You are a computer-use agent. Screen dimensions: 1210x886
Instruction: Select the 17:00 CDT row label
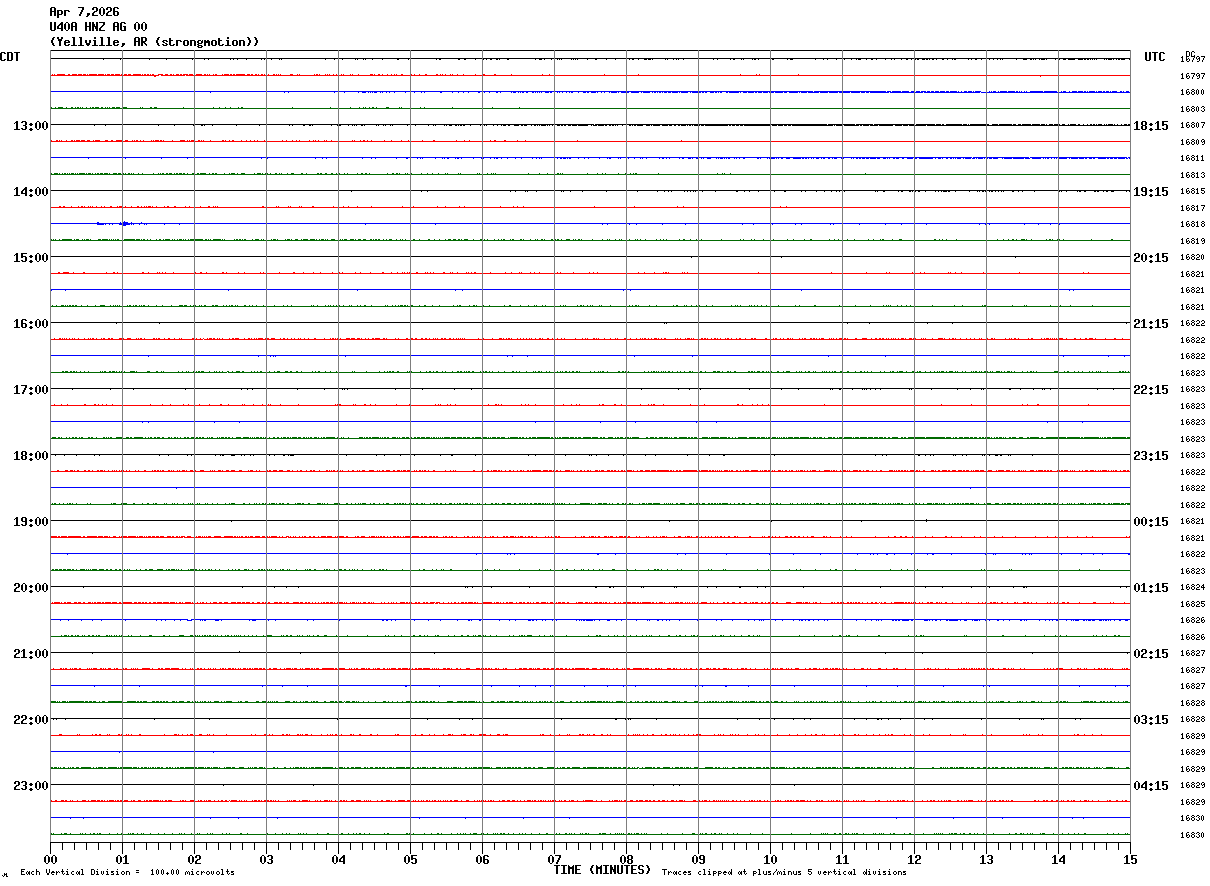31,390
